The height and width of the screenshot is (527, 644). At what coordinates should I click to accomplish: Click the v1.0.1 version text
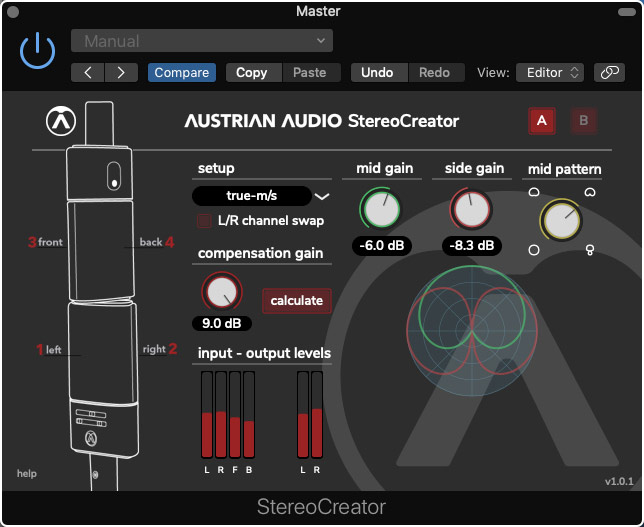point(619,481)
